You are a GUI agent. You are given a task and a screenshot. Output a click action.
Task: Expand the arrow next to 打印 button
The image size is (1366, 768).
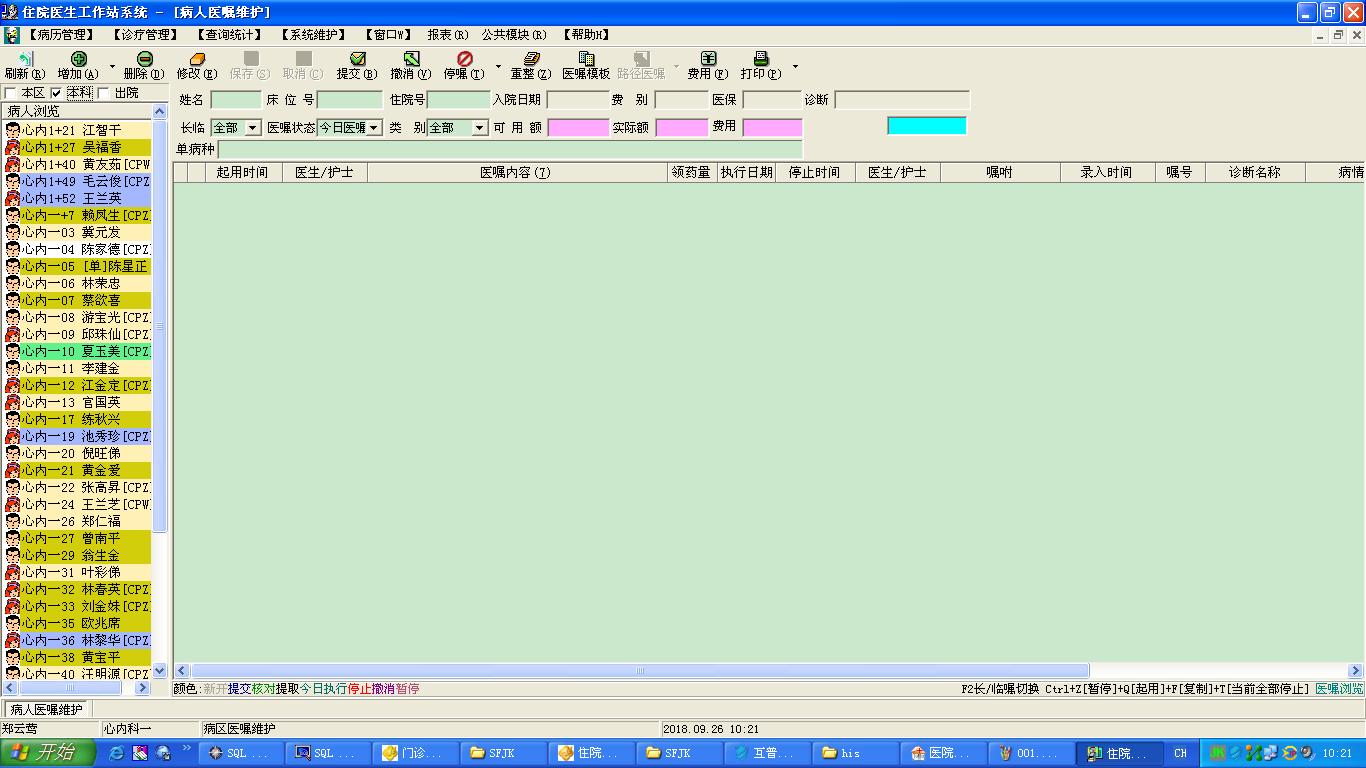795,67
